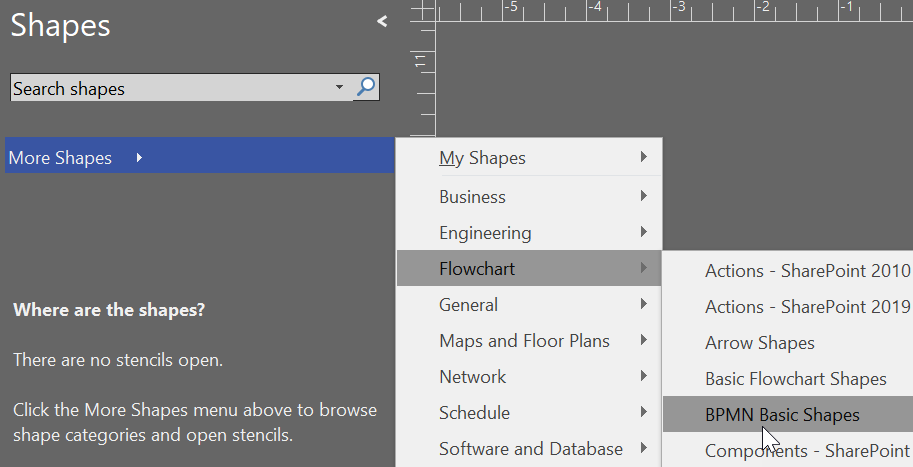Select the BPMN Basic Shapes stencil
This screenshot has height=467, width=913.
[782, 415]
